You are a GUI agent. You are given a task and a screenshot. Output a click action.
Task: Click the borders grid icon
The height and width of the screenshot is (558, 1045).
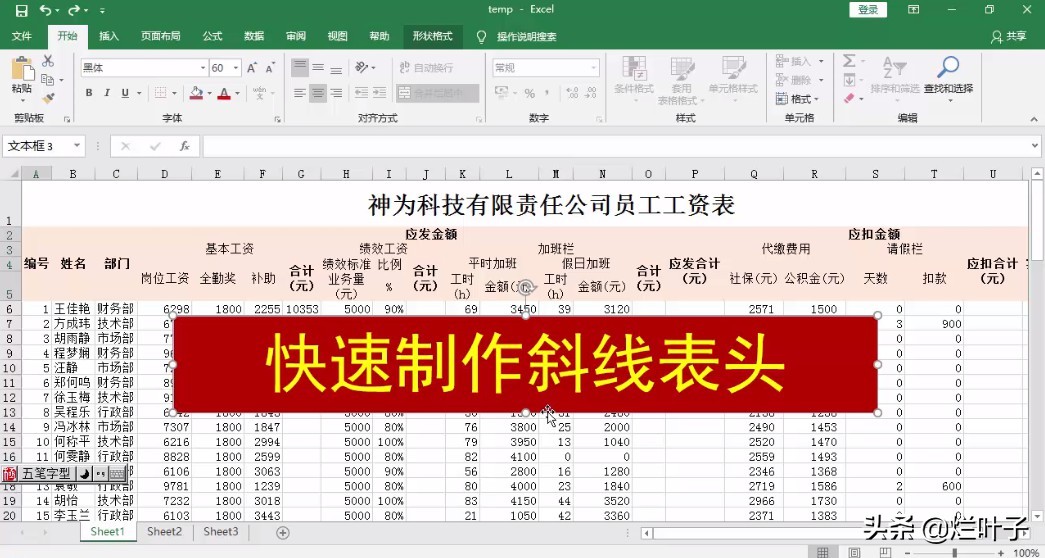point(161,93)
